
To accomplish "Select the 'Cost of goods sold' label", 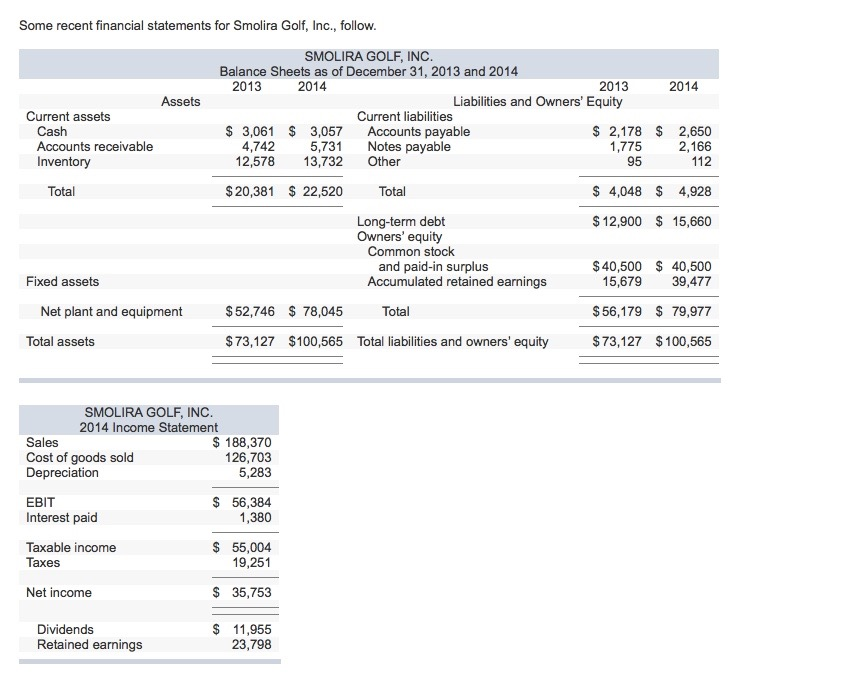I will pyautogui.click(x=80, y=457).
